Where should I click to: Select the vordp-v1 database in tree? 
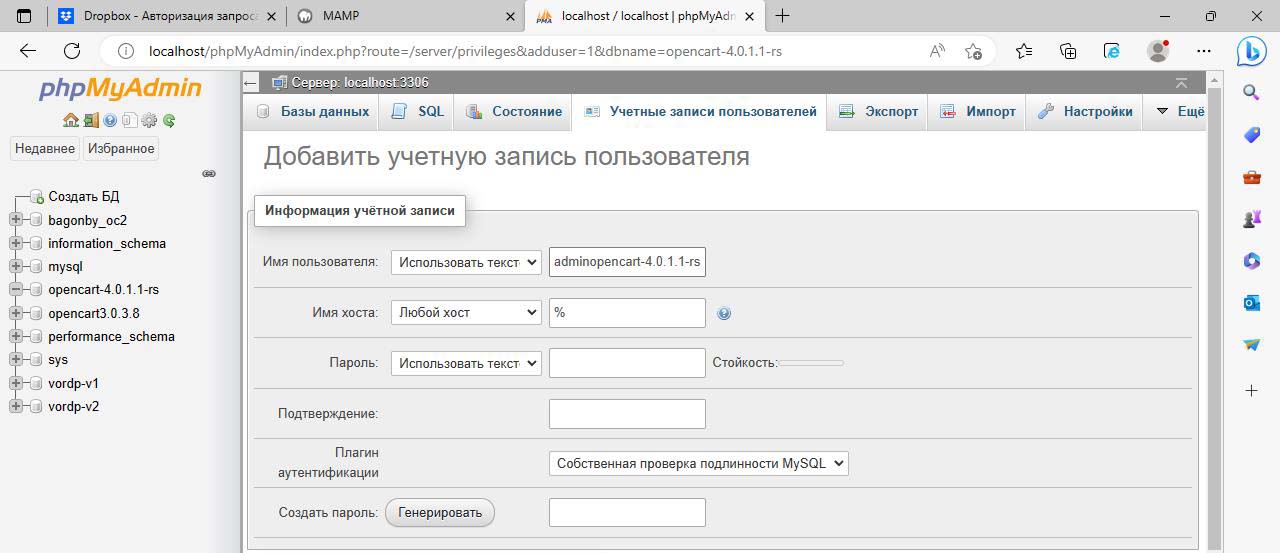tap(73, 383)
